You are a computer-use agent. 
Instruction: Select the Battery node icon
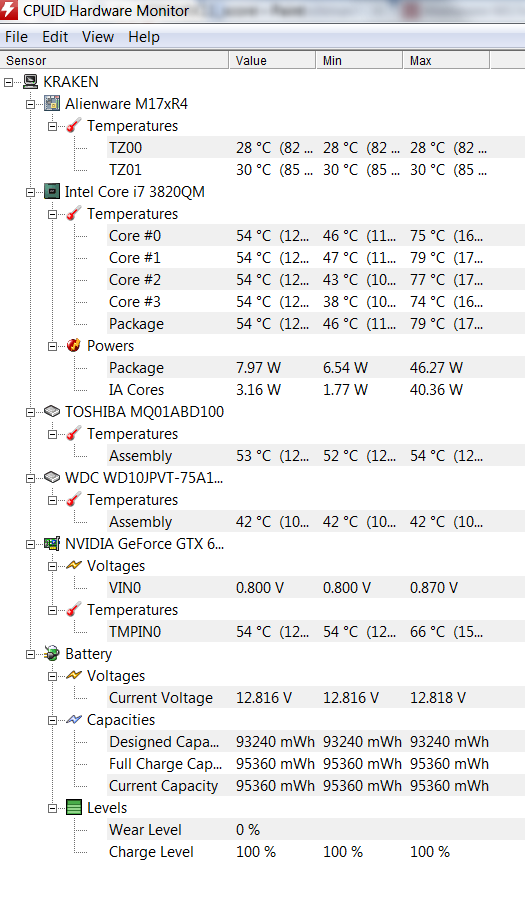(x=52, y=654)
